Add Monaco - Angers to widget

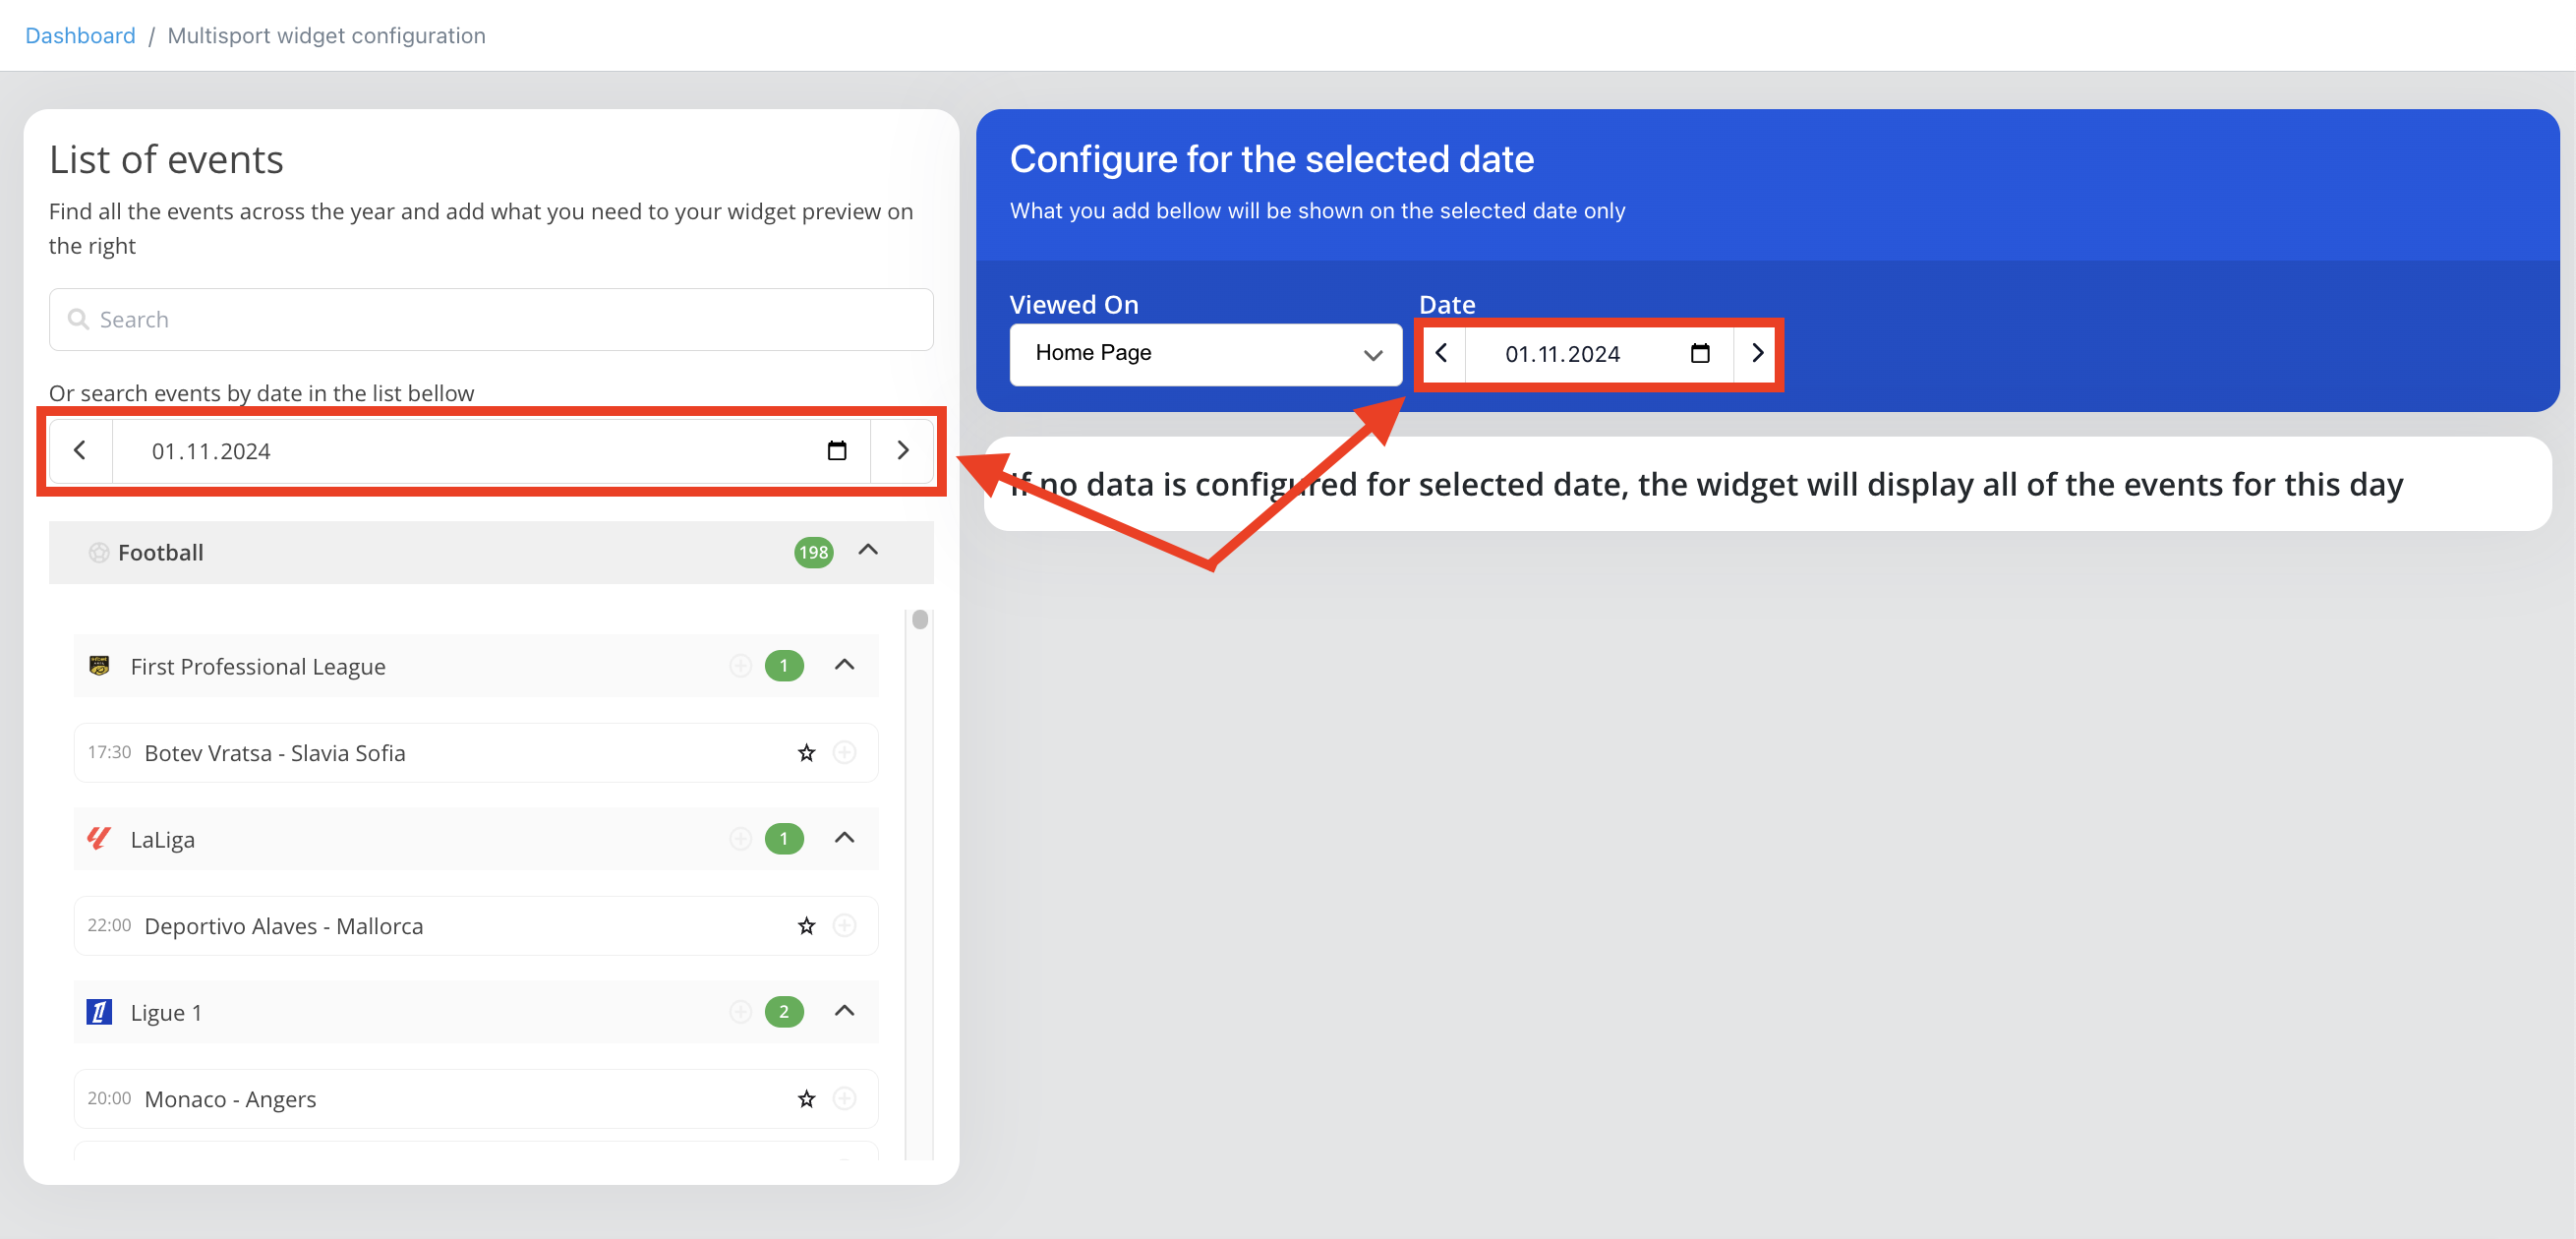tap(845, 1099)
